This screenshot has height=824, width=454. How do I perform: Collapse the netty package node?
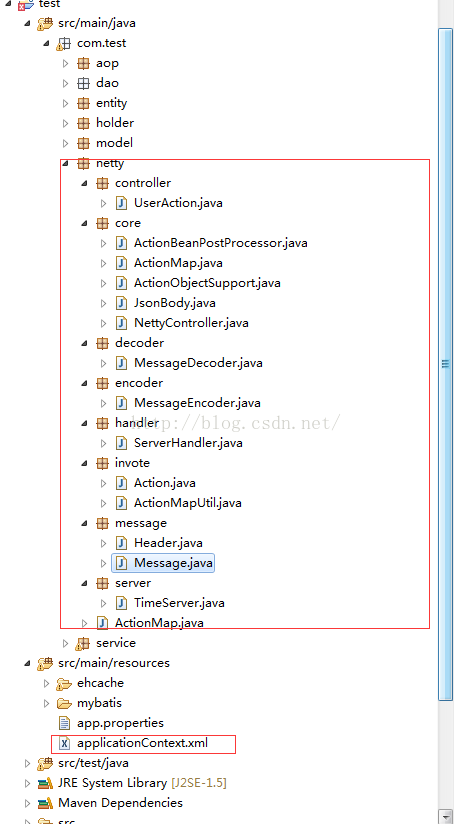(x=65, y=163)
